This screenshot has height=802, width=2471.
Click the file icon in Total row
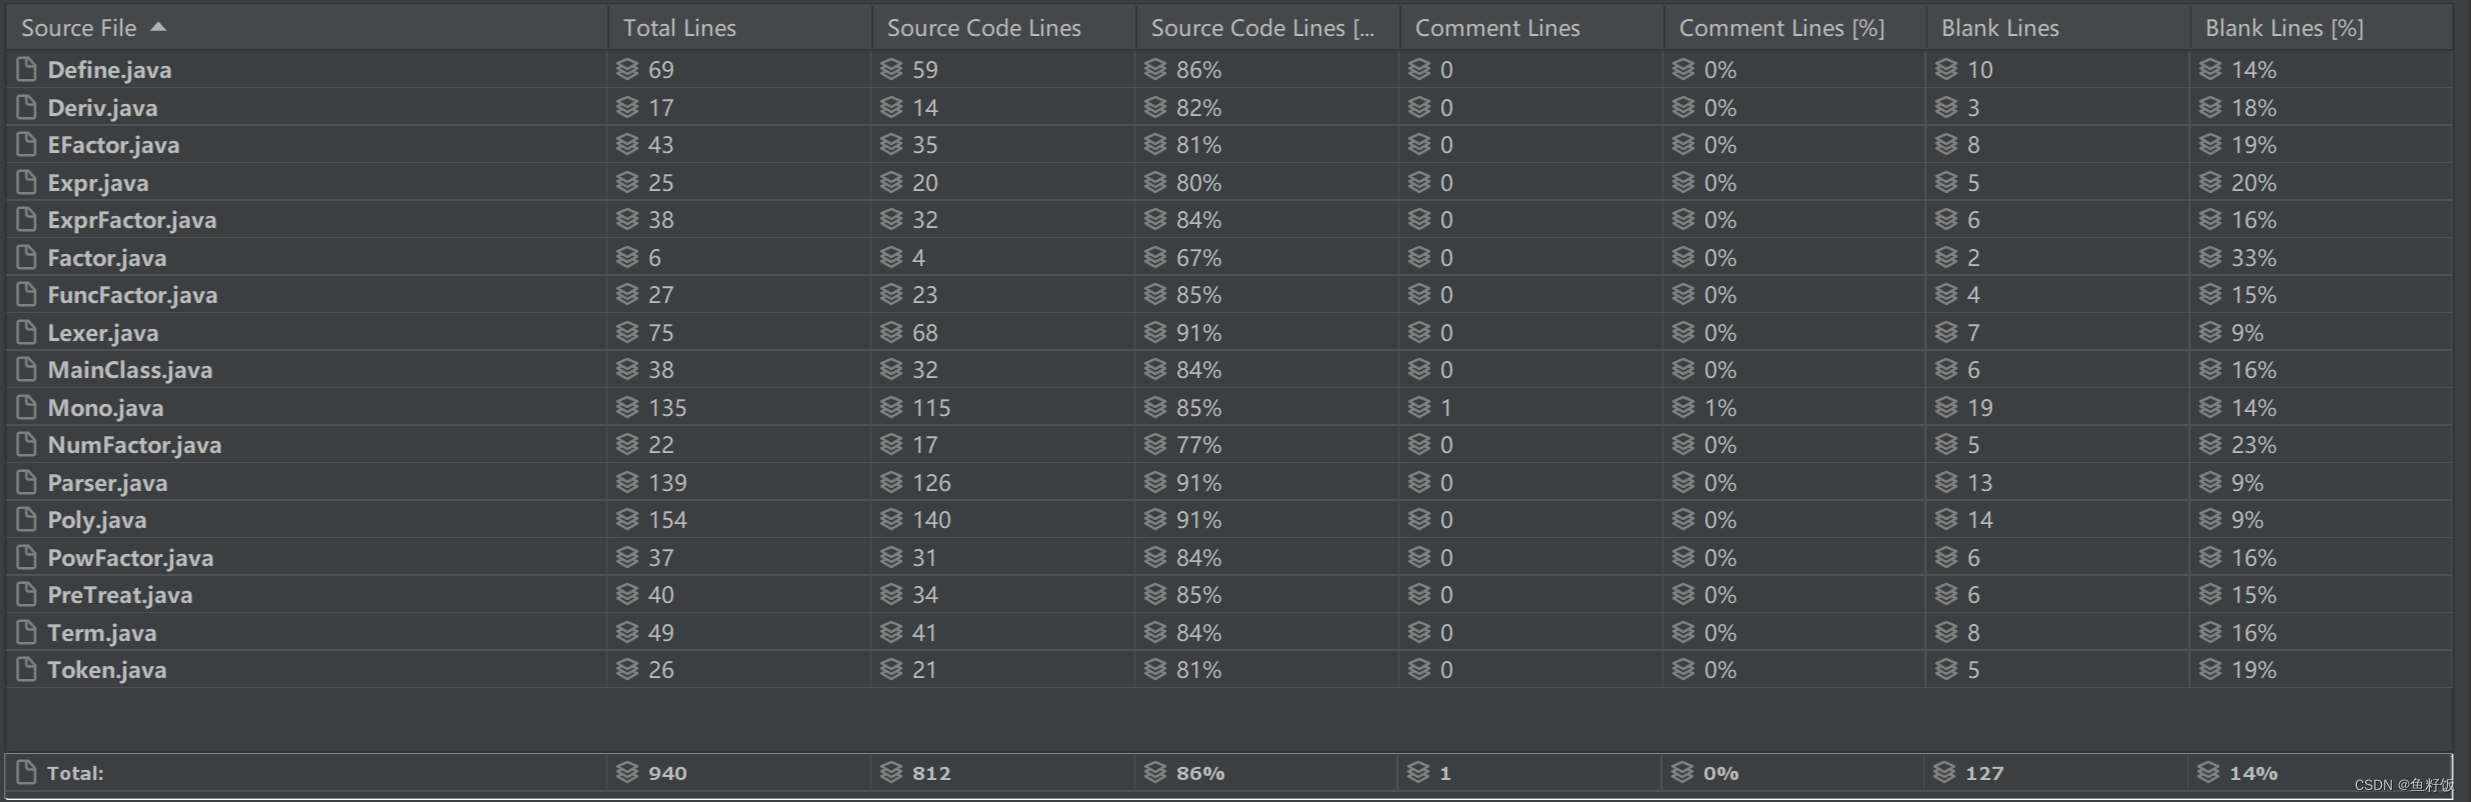tap(26, 772)
